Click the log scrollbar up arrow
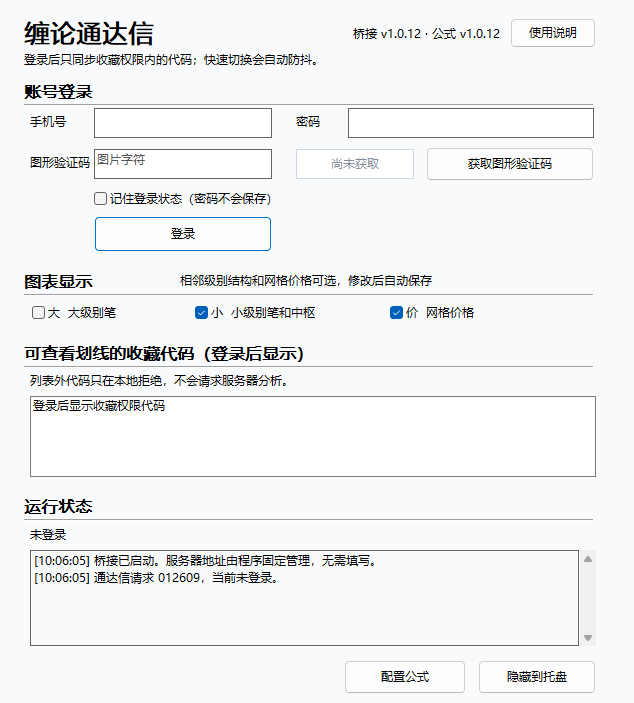The width and height of the screenshot is (634, 703). pos(588,559)
